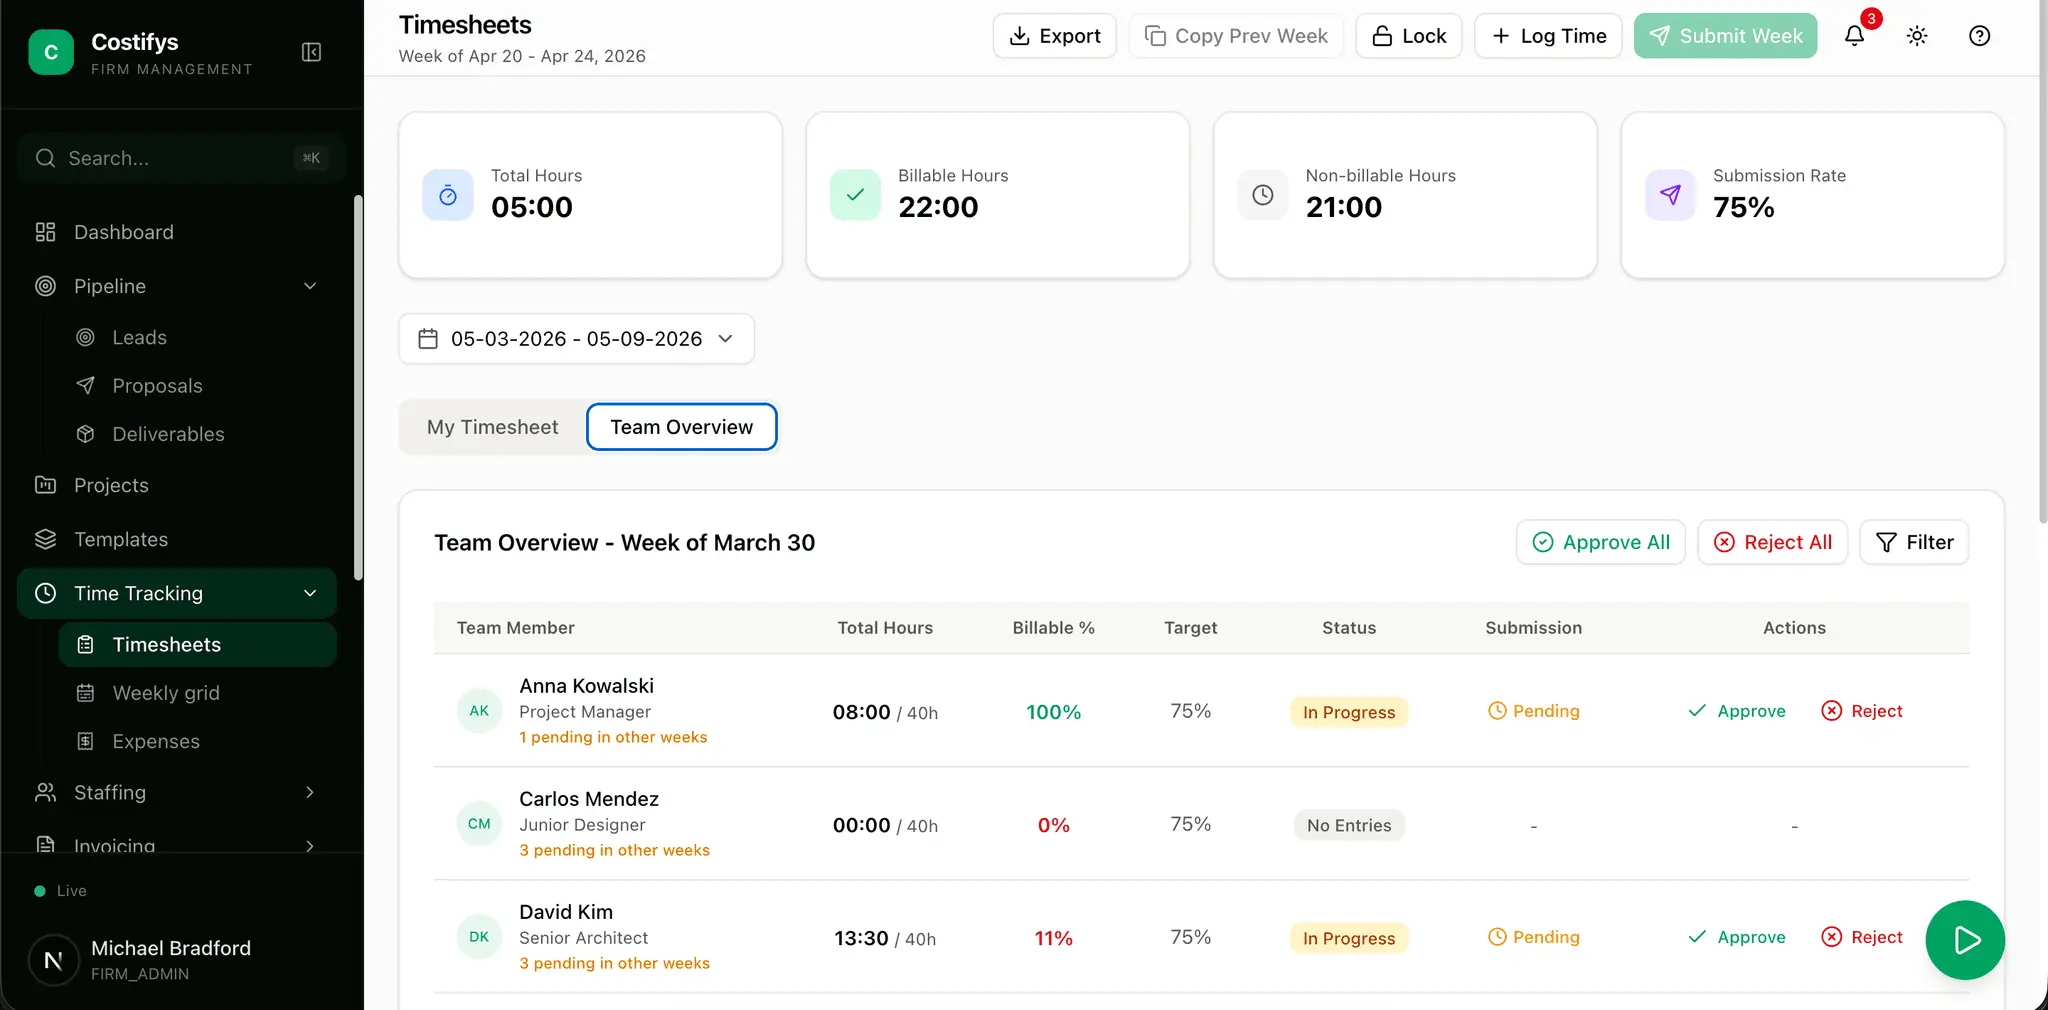2048x1010 pixels.
Task: Open Leads under Pipeline
Action: tap(197, 338)
